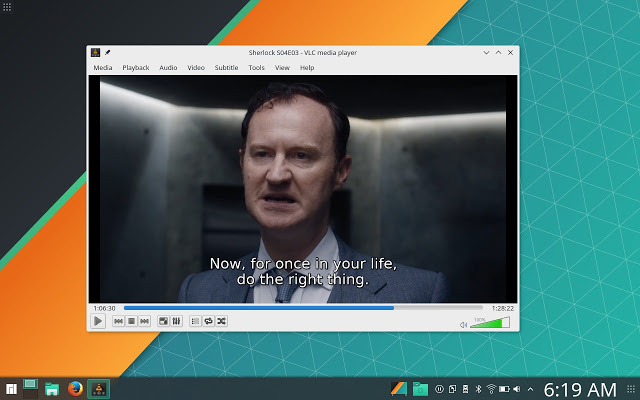
Task: Open the clipboard tray icon
Action: coord(452,389)
